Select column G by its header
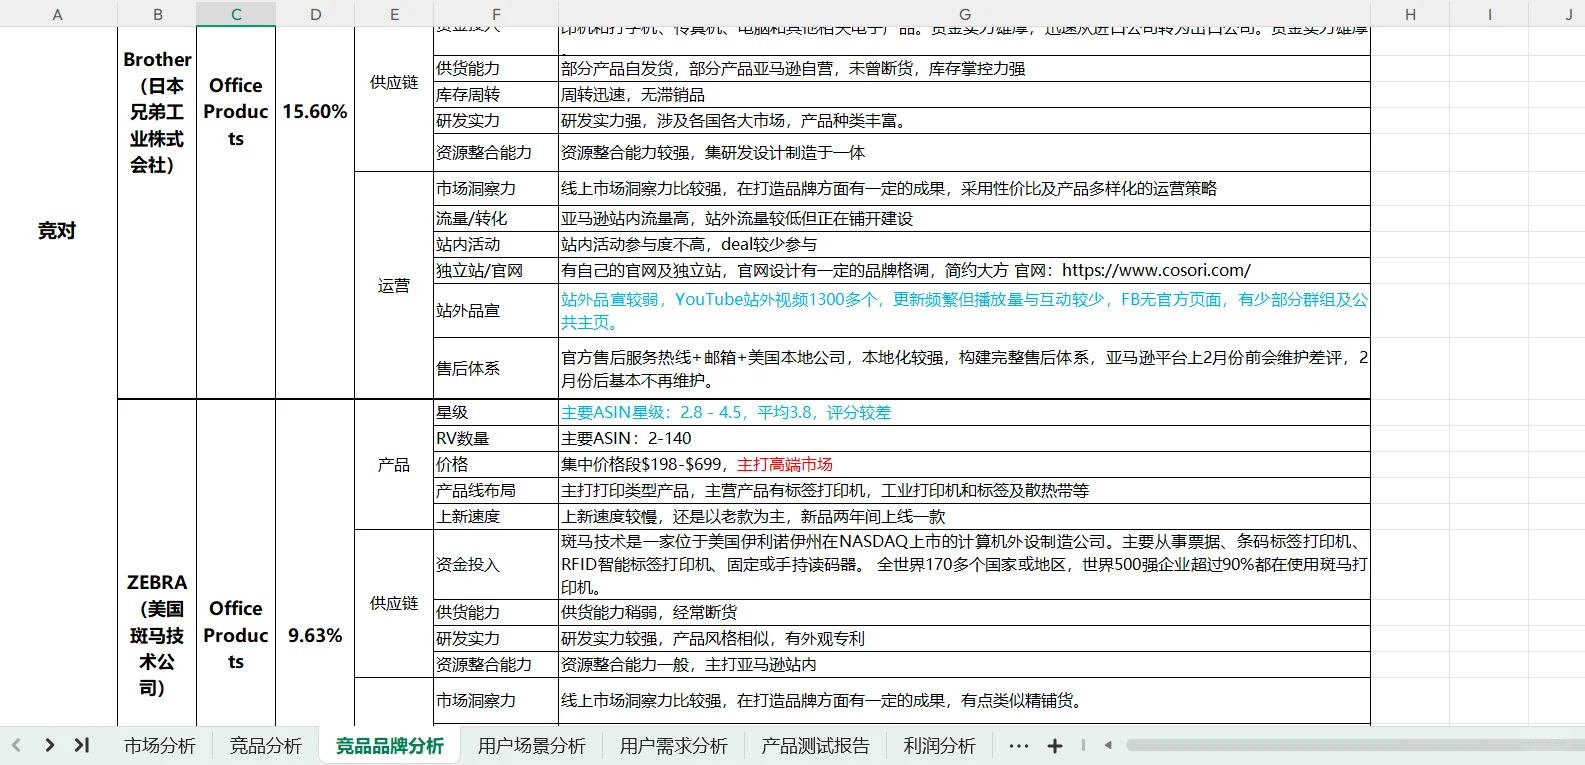This screenshot has width=1585, height=765. (964, 14)
